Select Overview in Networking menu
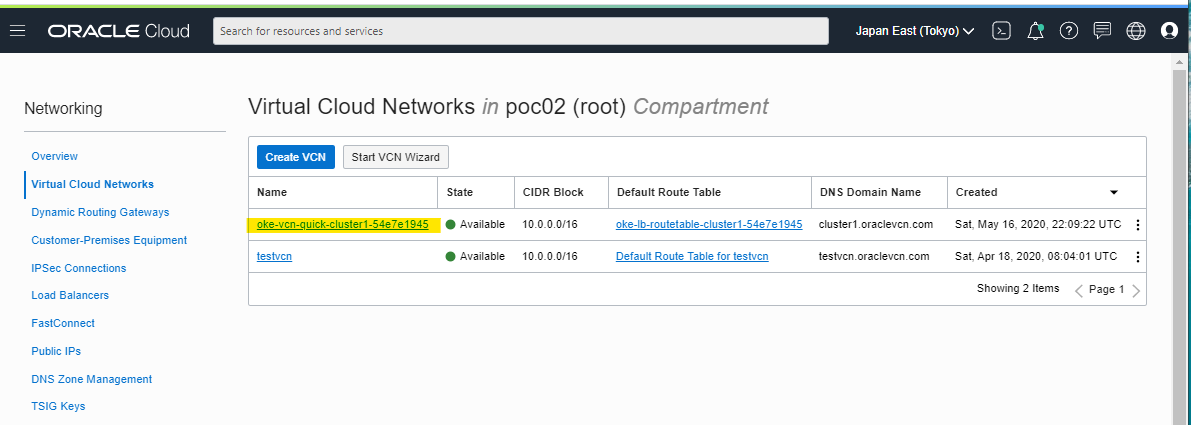1191x425 pixels. pyautogui.click(x=55, y=156)
